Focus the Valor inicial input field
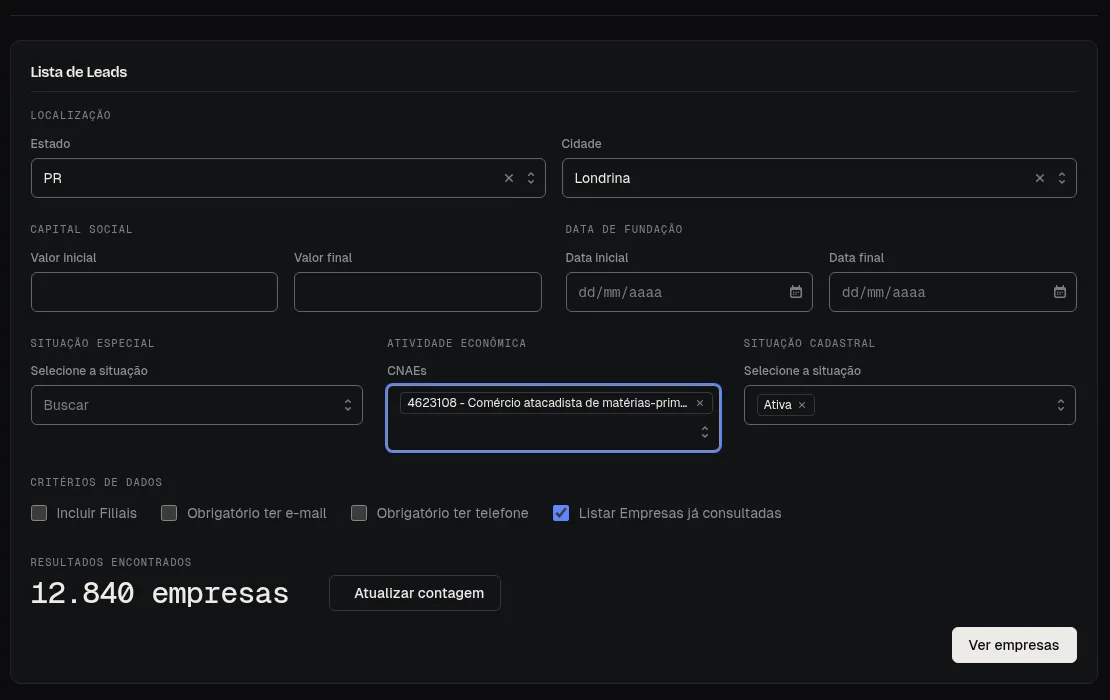This screenshot has width=1110, height=700. tap(154, 292)
